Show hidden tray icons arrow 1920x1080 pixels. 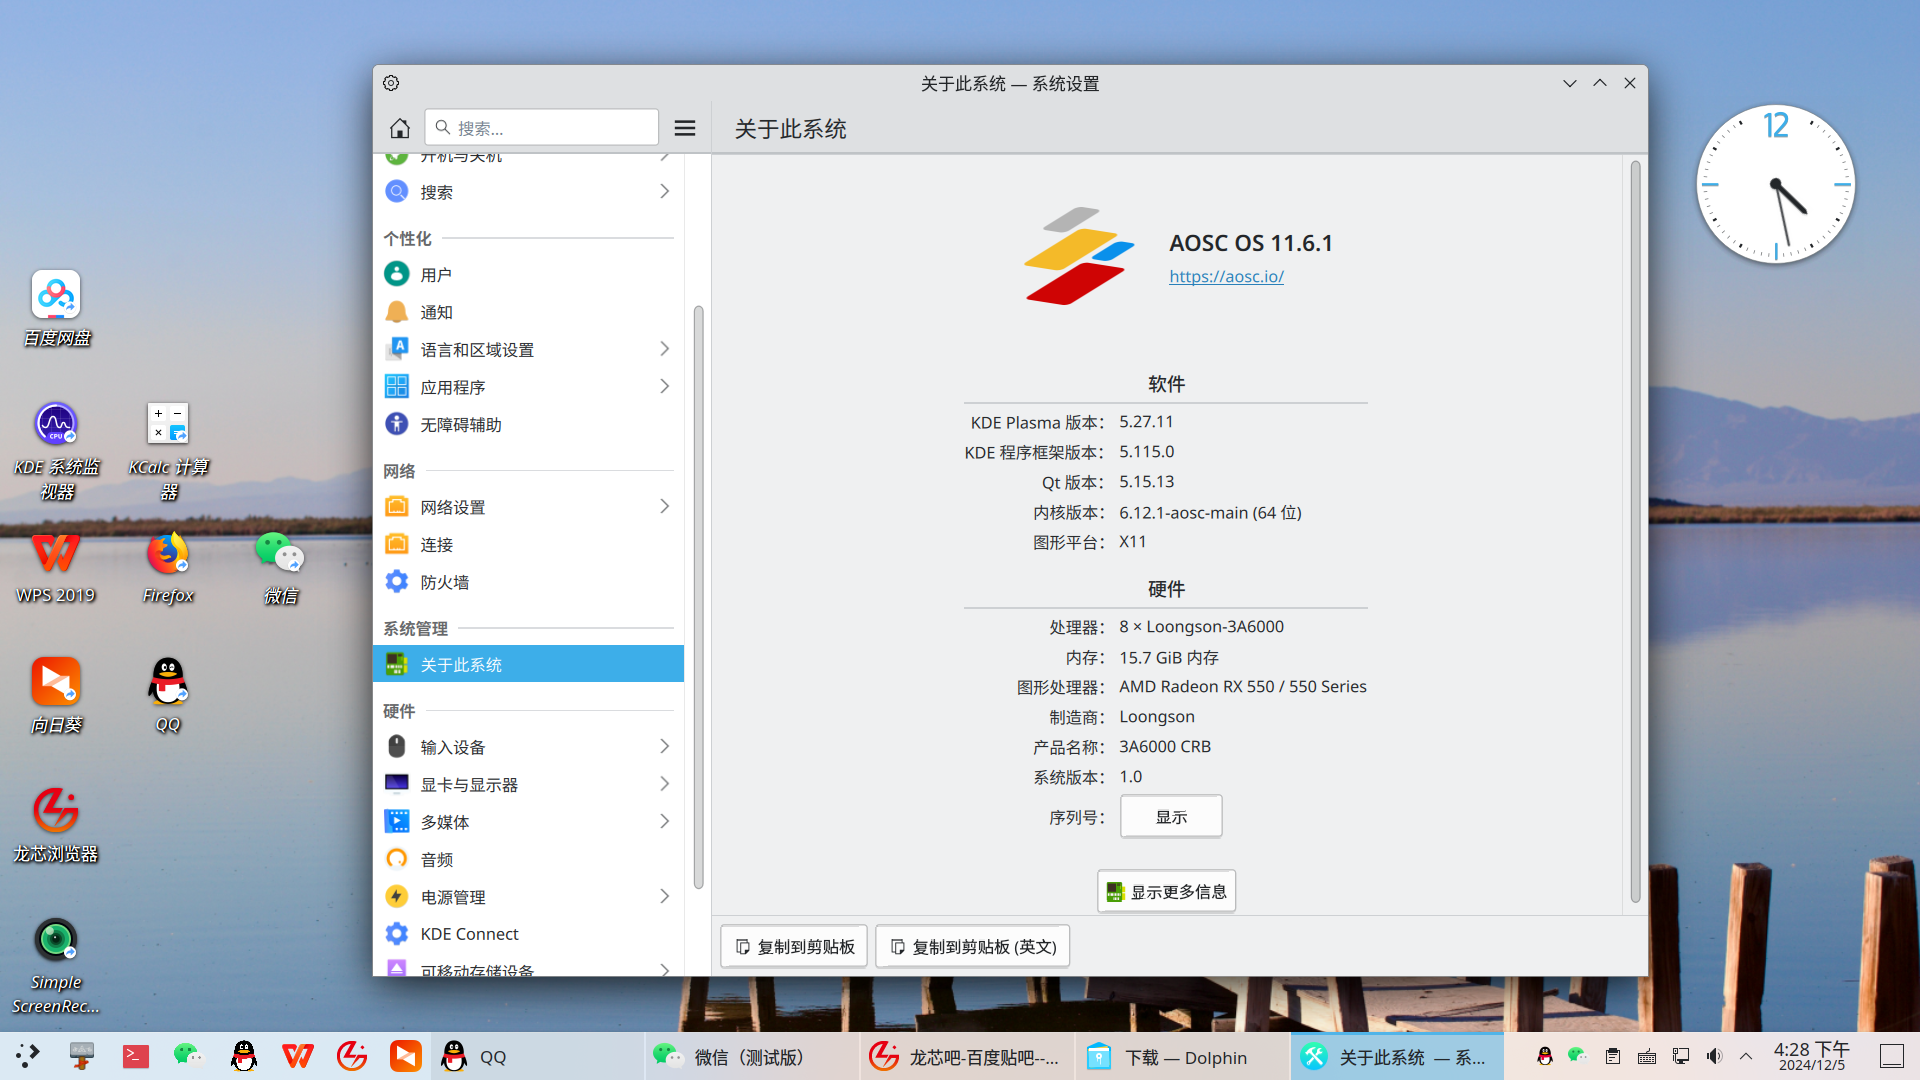tap(1746, 1056)
